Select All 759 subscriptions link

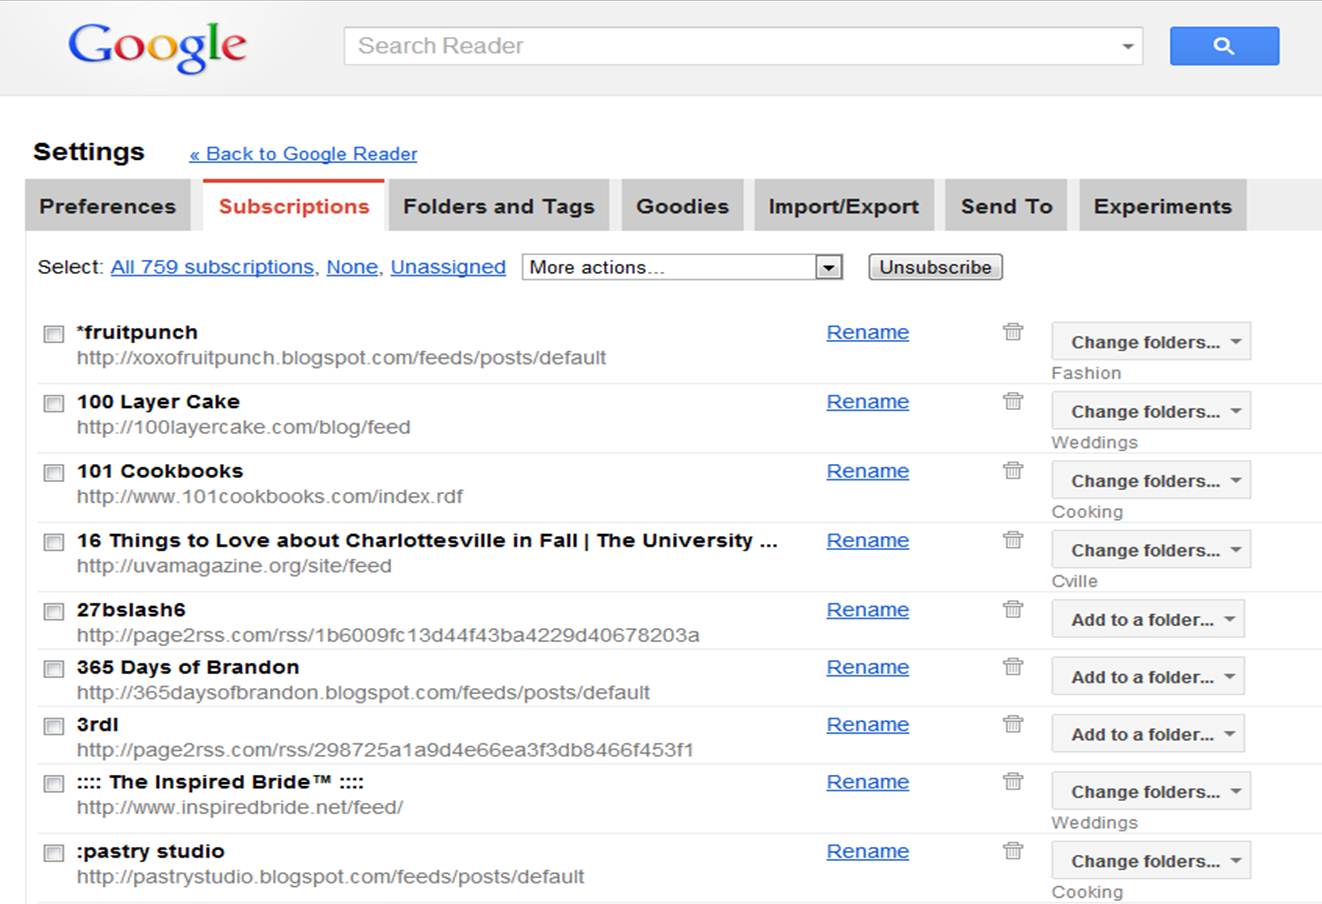tap(212, 267)
